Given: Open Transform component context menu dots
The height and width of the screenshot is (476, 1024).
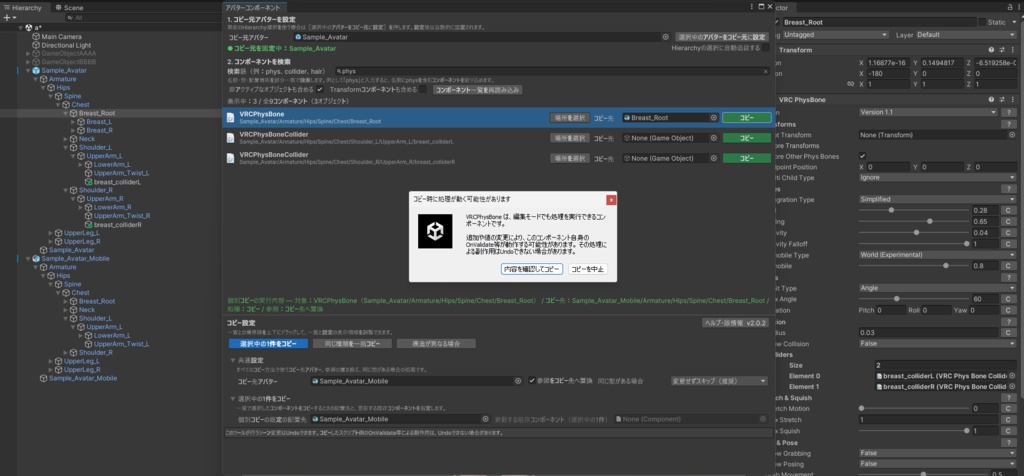Looking at the screenshot, I should point(1012,50).
